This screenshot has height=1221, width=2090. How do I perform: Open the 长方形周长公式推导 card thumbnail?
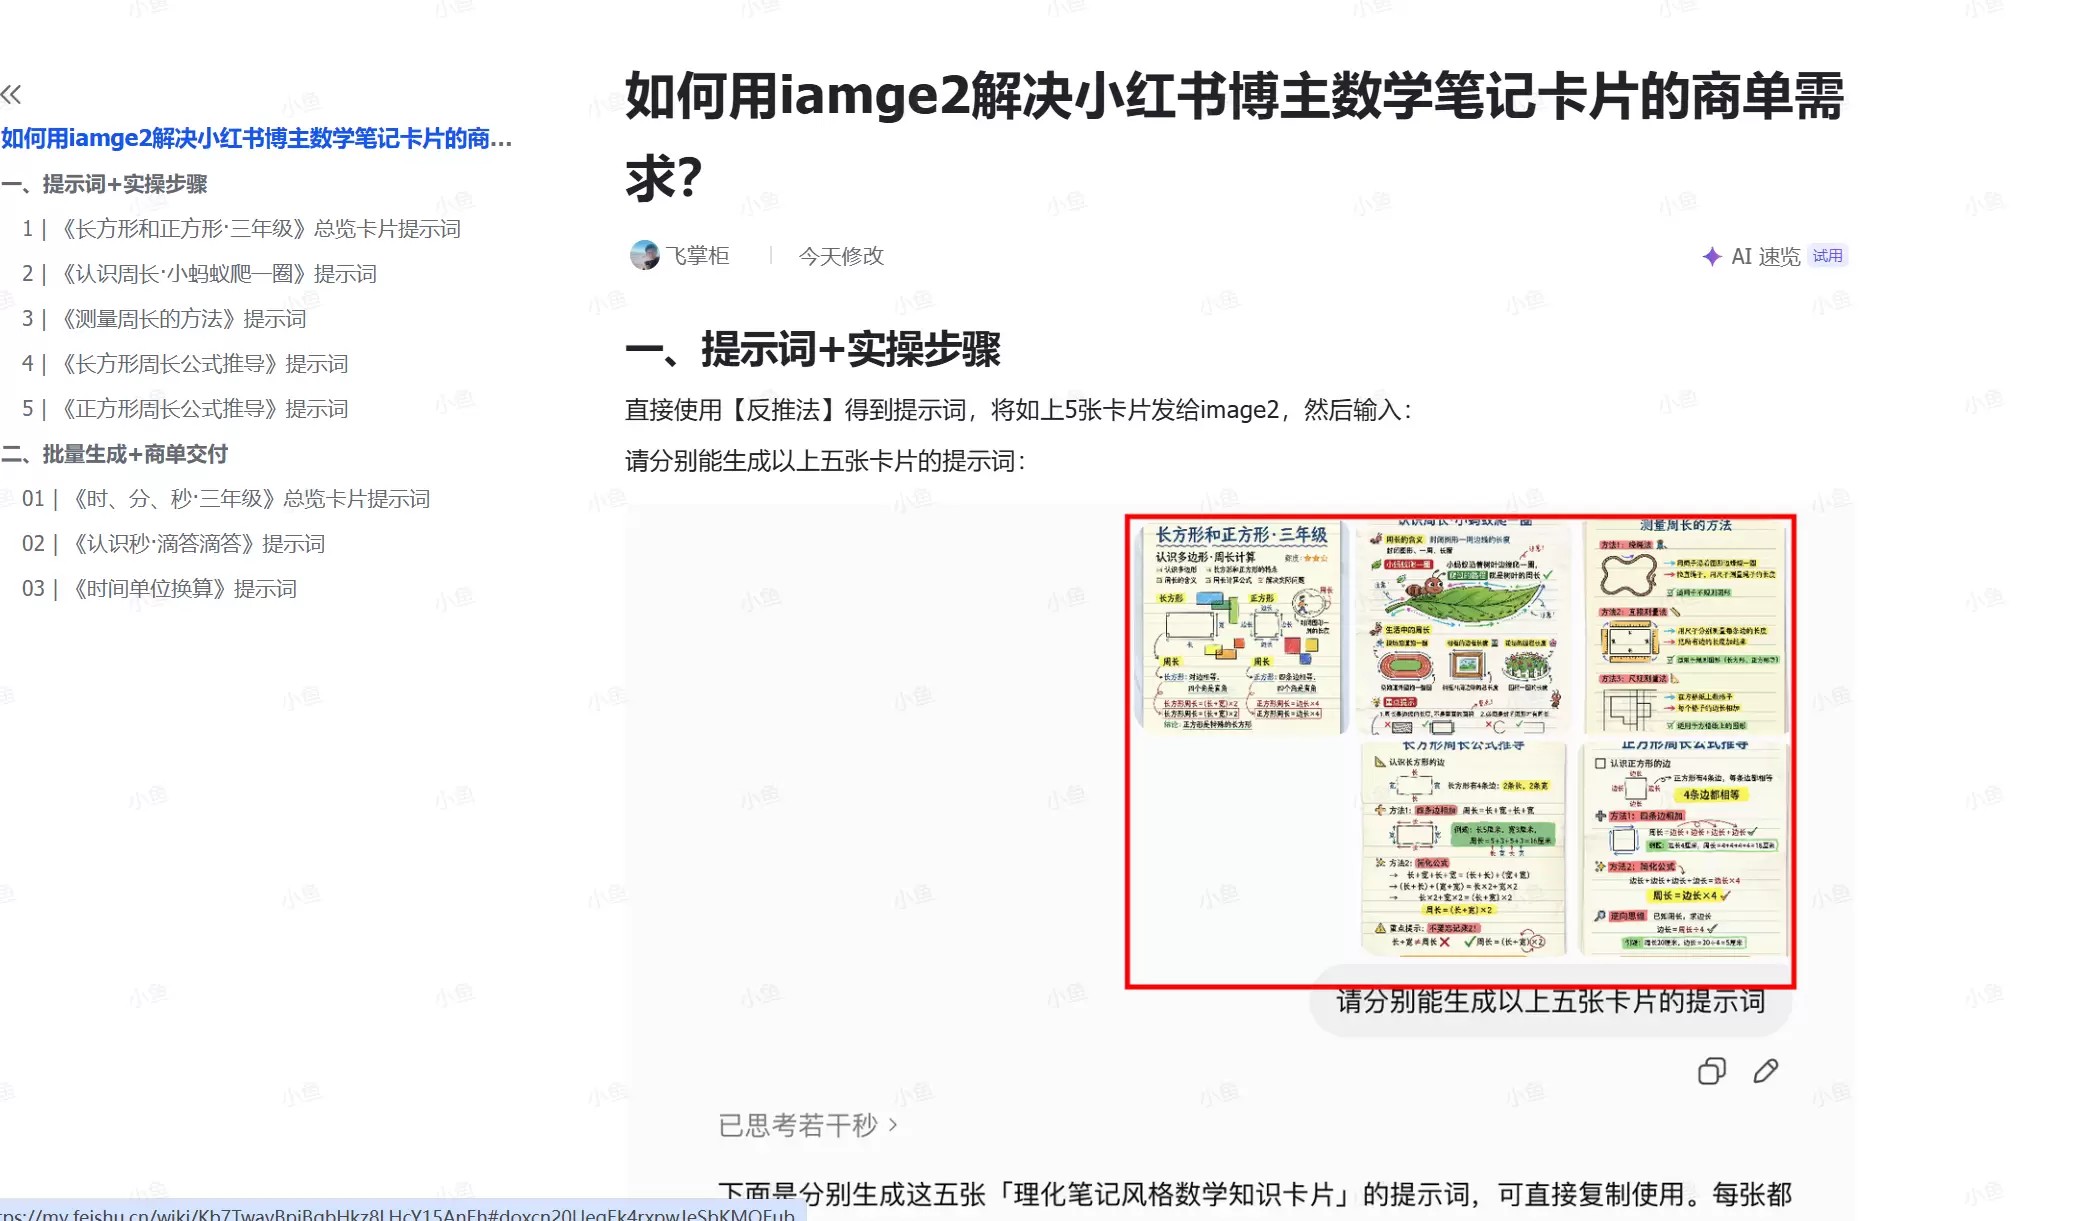pos(1464,848)
